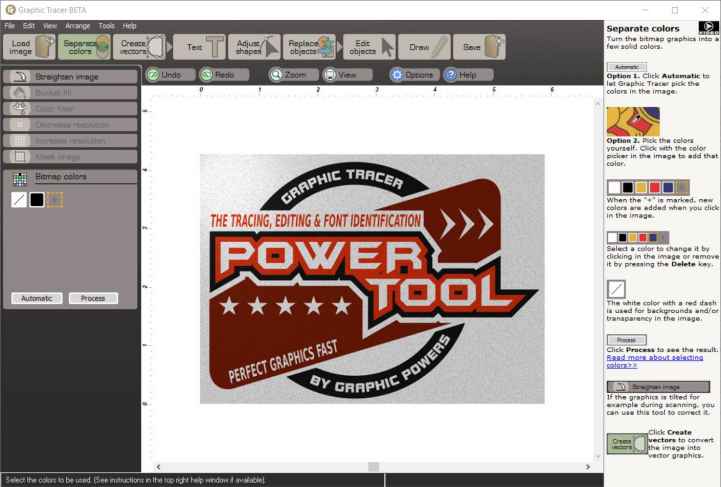
Task: Open the View options
Action: coord(342,75)
